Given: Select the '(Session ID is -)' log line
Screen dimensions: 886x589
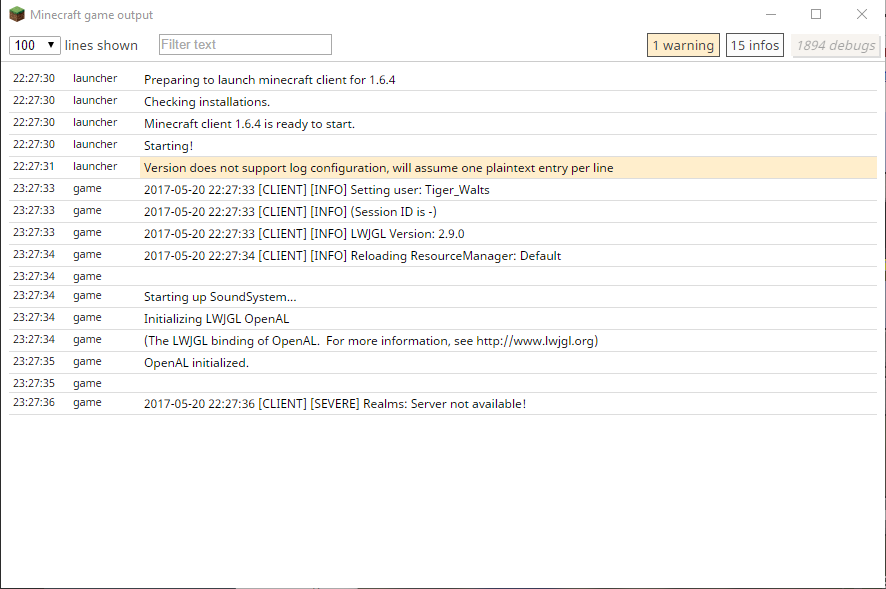Looking at the screenshot, I should pos(442,212).
